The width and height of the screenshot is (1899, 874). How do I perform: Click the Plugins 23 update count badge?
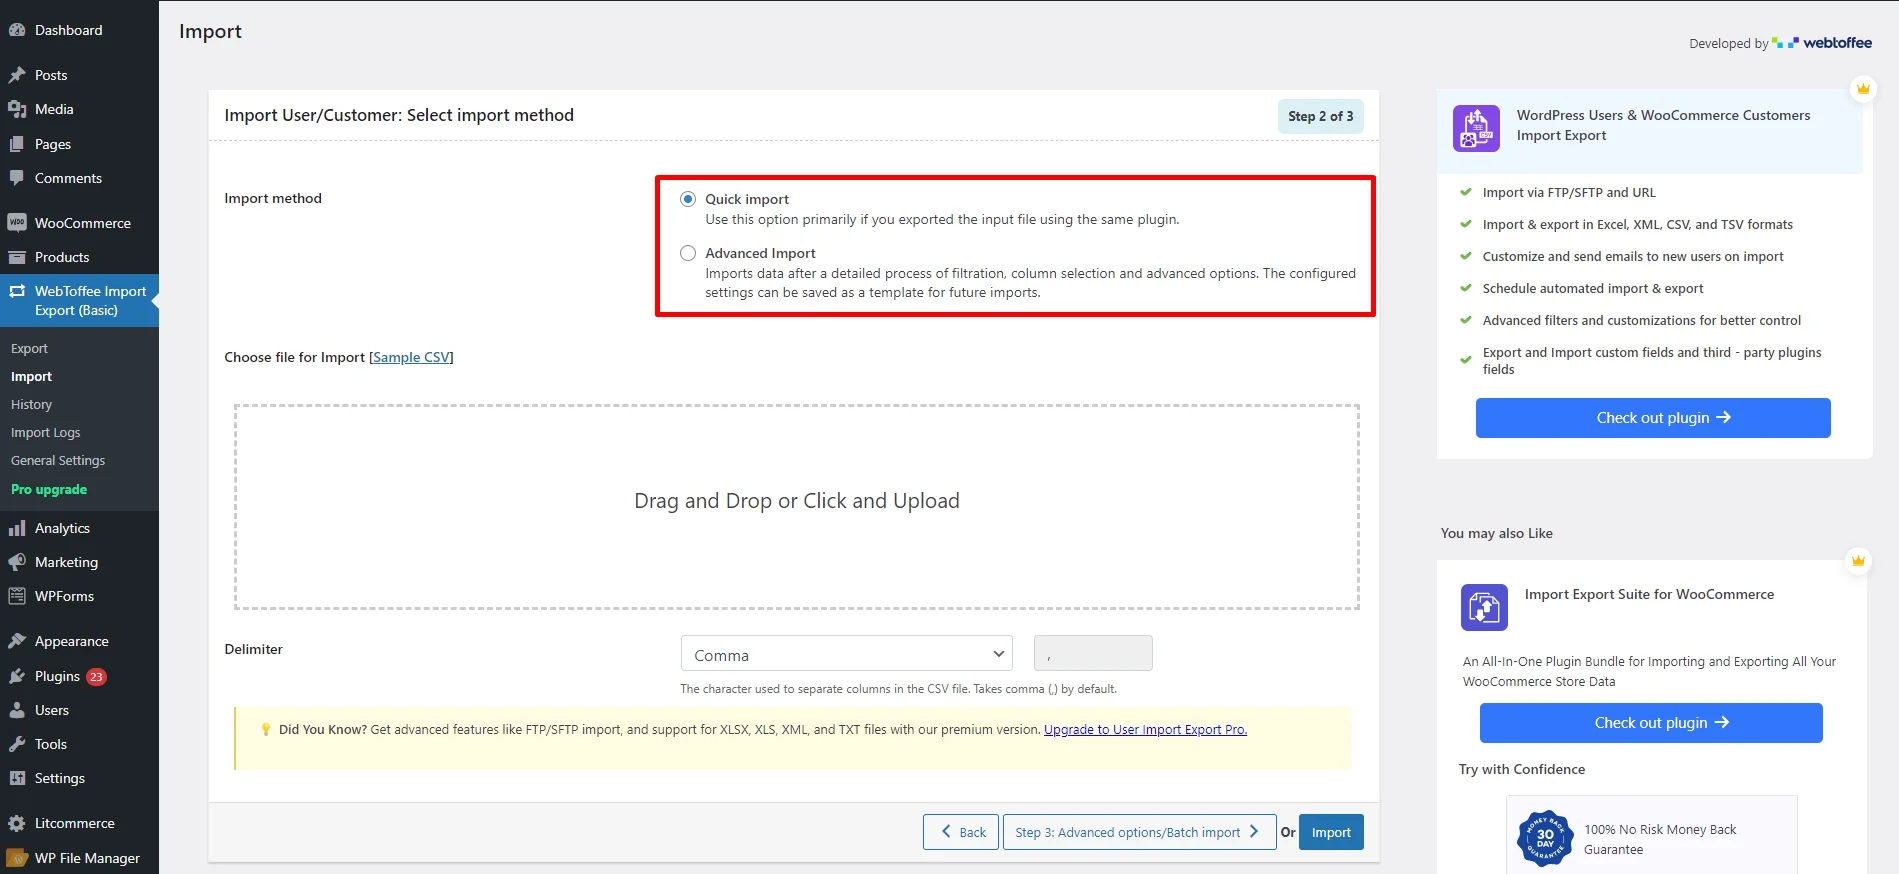(96, 677)
